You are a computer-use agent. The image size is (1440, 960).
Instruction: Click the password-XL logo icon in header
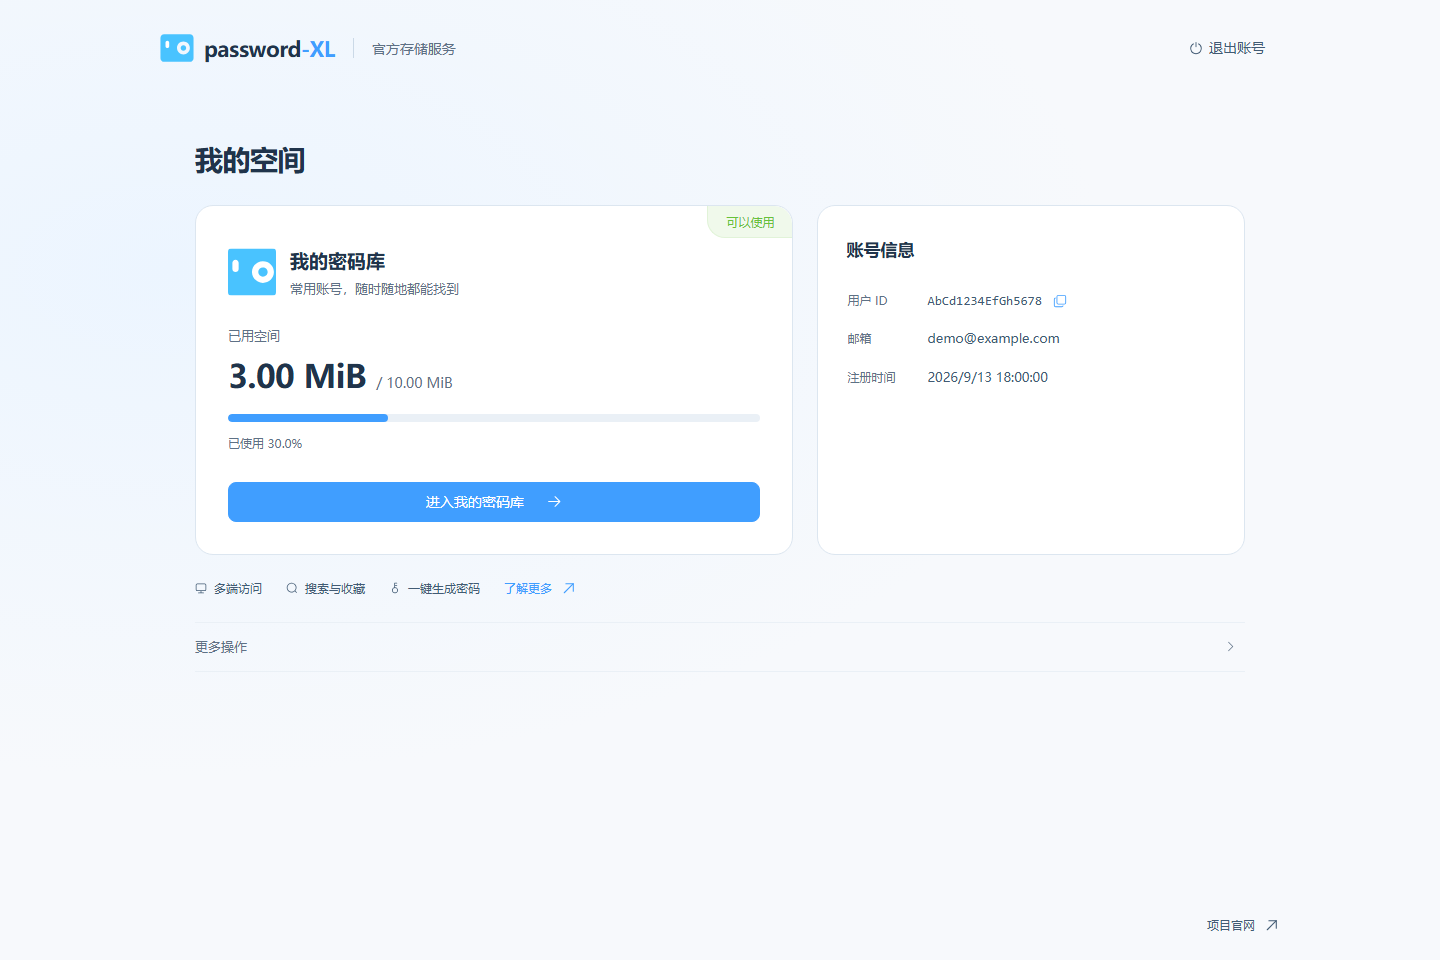coord(177,48)
